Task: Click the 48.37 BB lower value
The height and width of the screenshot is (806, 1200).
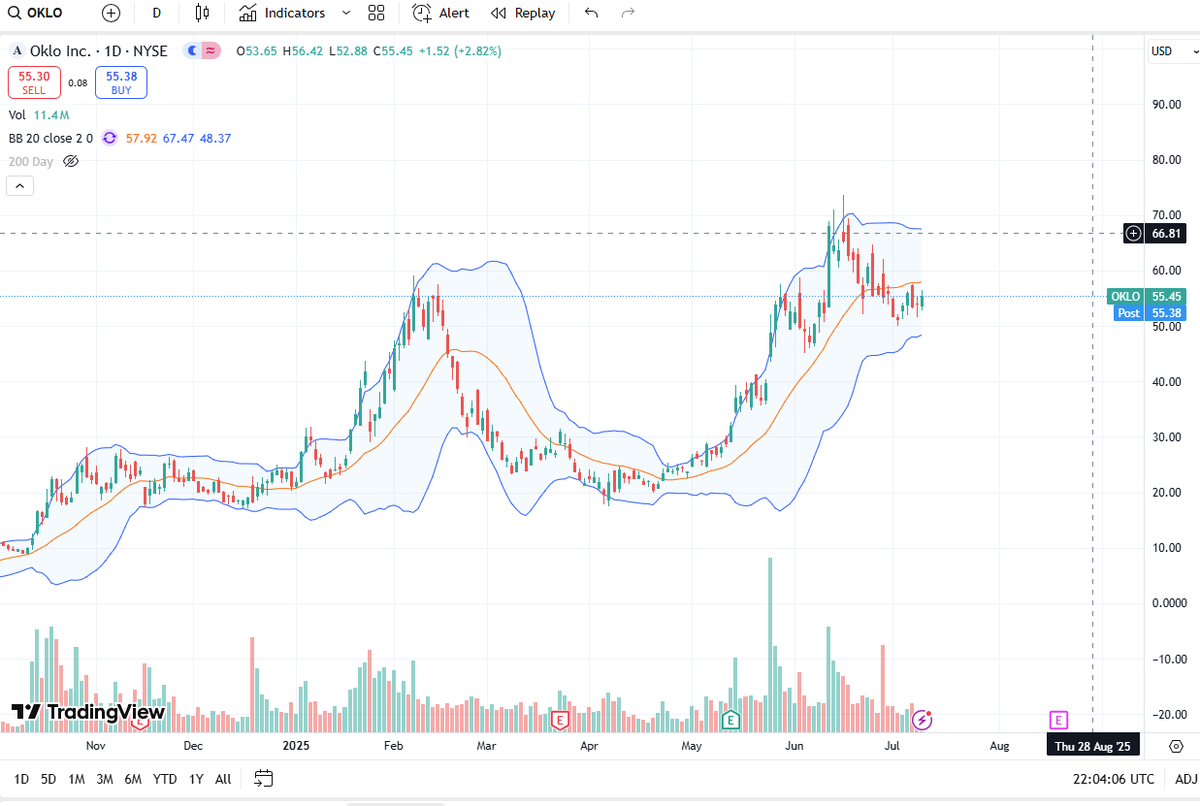Action: click(x=215, y=138)
